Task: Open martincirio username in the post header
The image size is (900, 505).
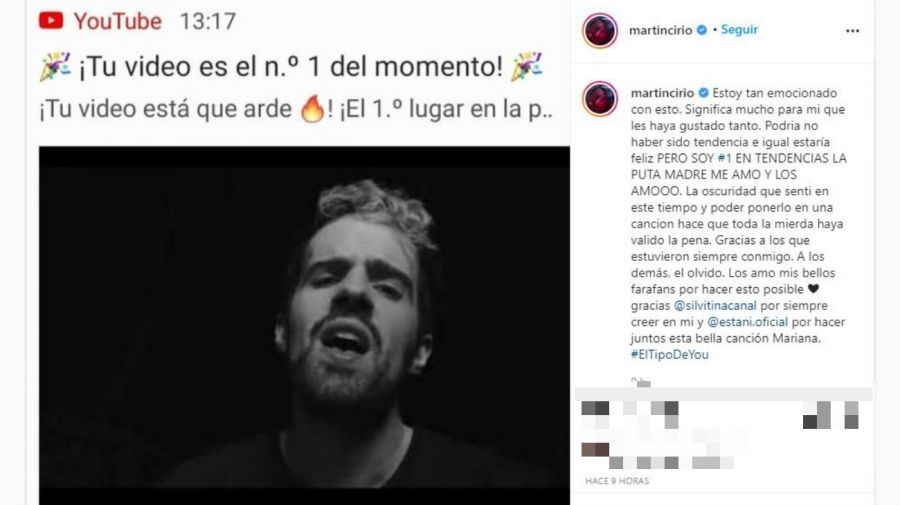Action: coord(661,30)
